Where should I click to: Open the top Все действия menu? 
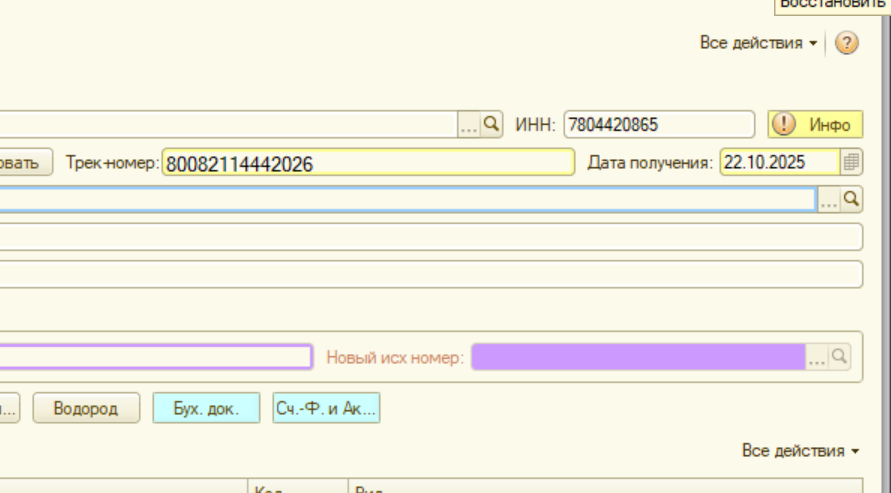759,43
